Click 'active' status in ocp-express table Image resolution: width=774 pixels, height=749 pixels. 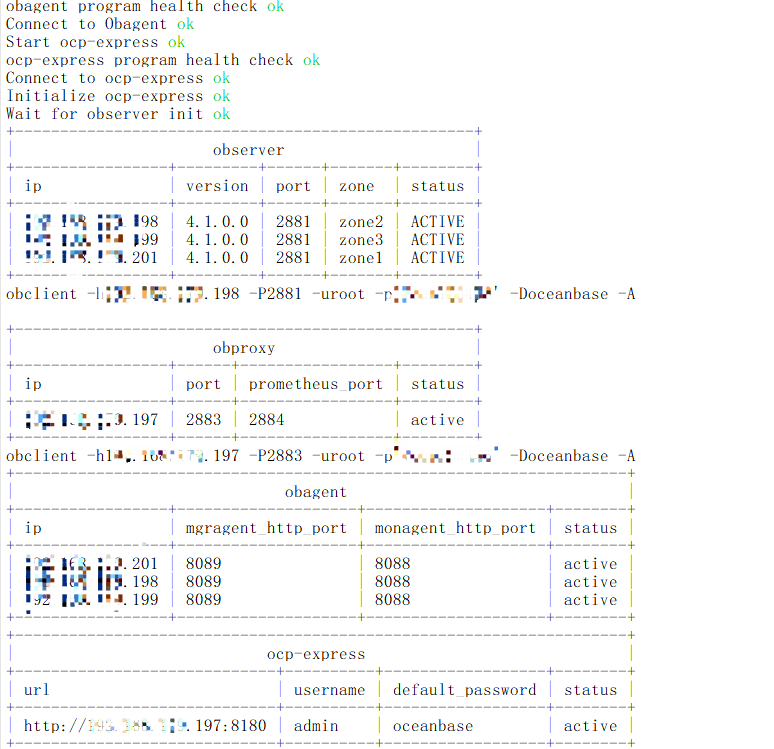click(x=590, y=726)
